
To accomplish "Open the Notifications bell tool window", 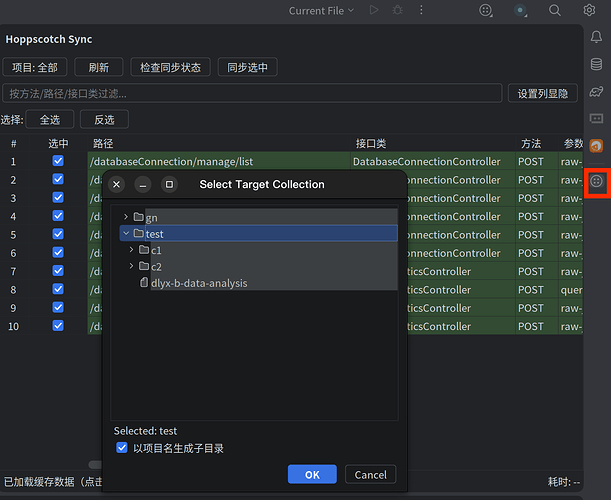I will (596, 37).
